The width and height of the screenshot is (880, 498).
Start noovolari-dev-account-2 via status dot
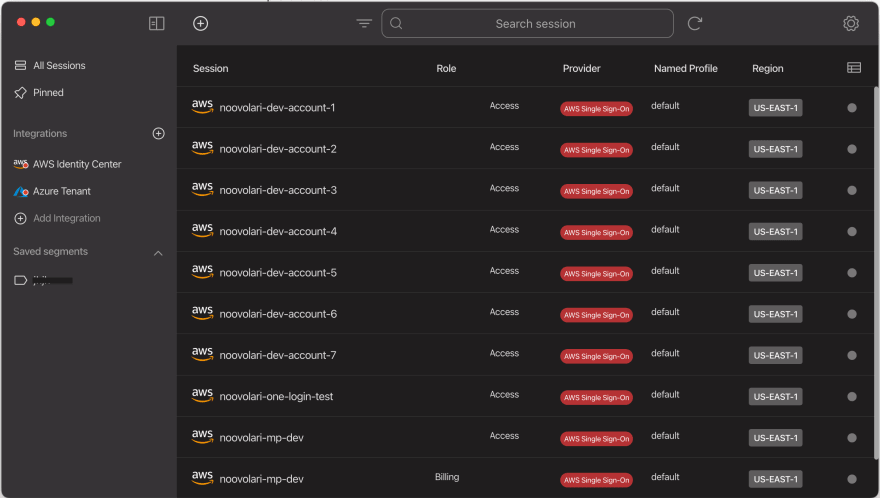tap(851, 149)
